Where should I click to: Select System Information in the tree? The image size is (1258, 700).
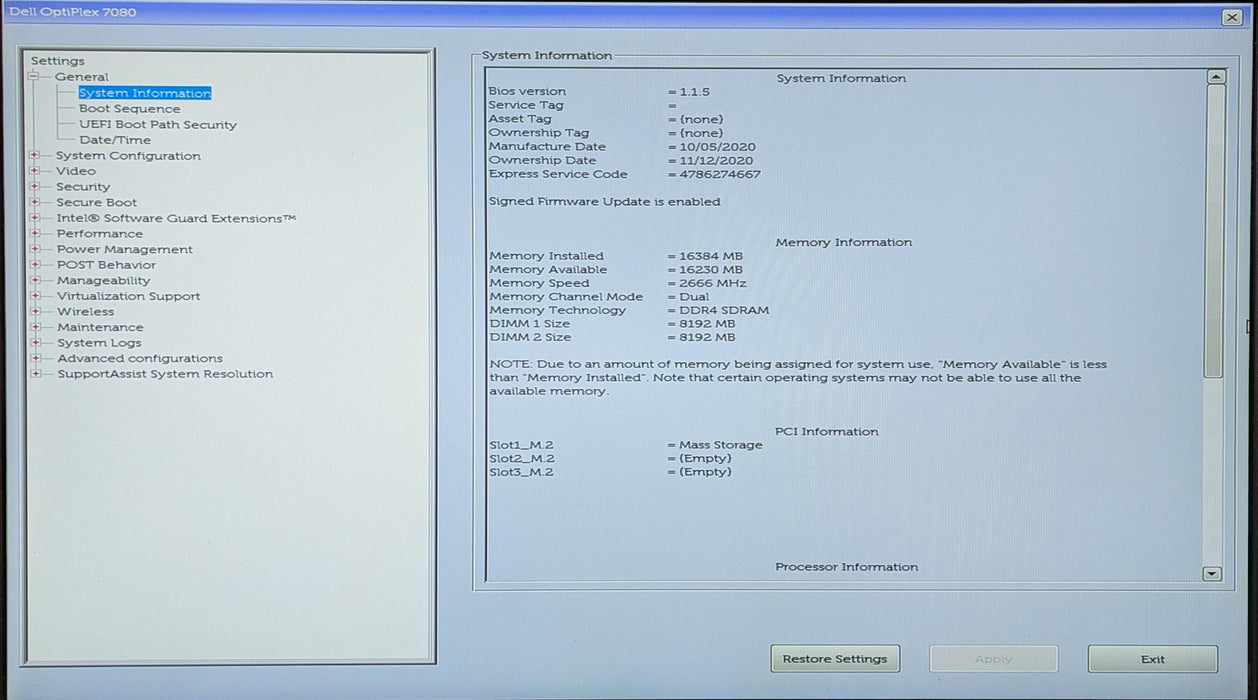[145, 93]
